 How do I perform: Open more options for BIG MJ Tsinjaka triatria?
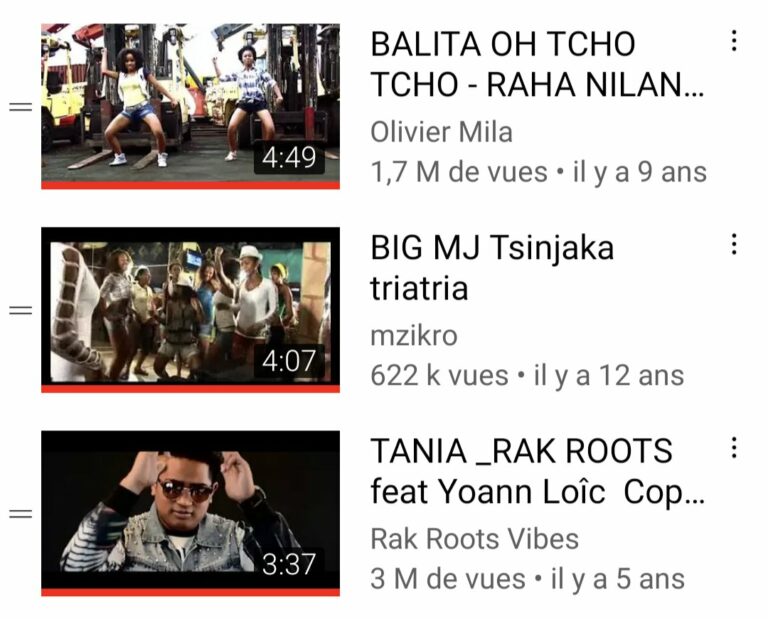[733, 244]
